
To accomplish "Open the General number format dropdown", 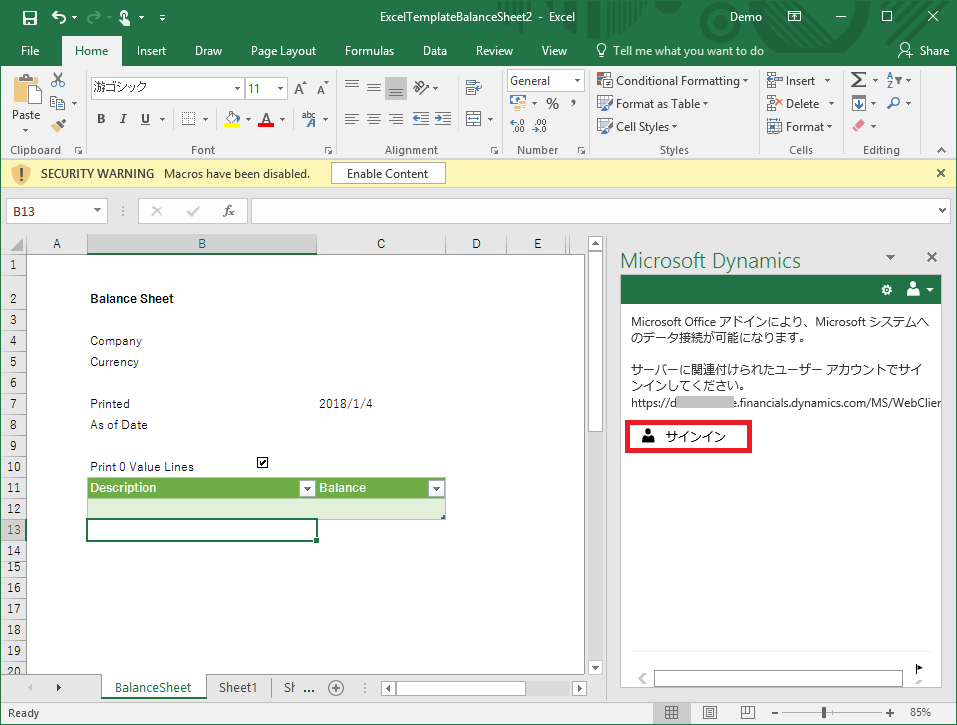I will 577,81.
